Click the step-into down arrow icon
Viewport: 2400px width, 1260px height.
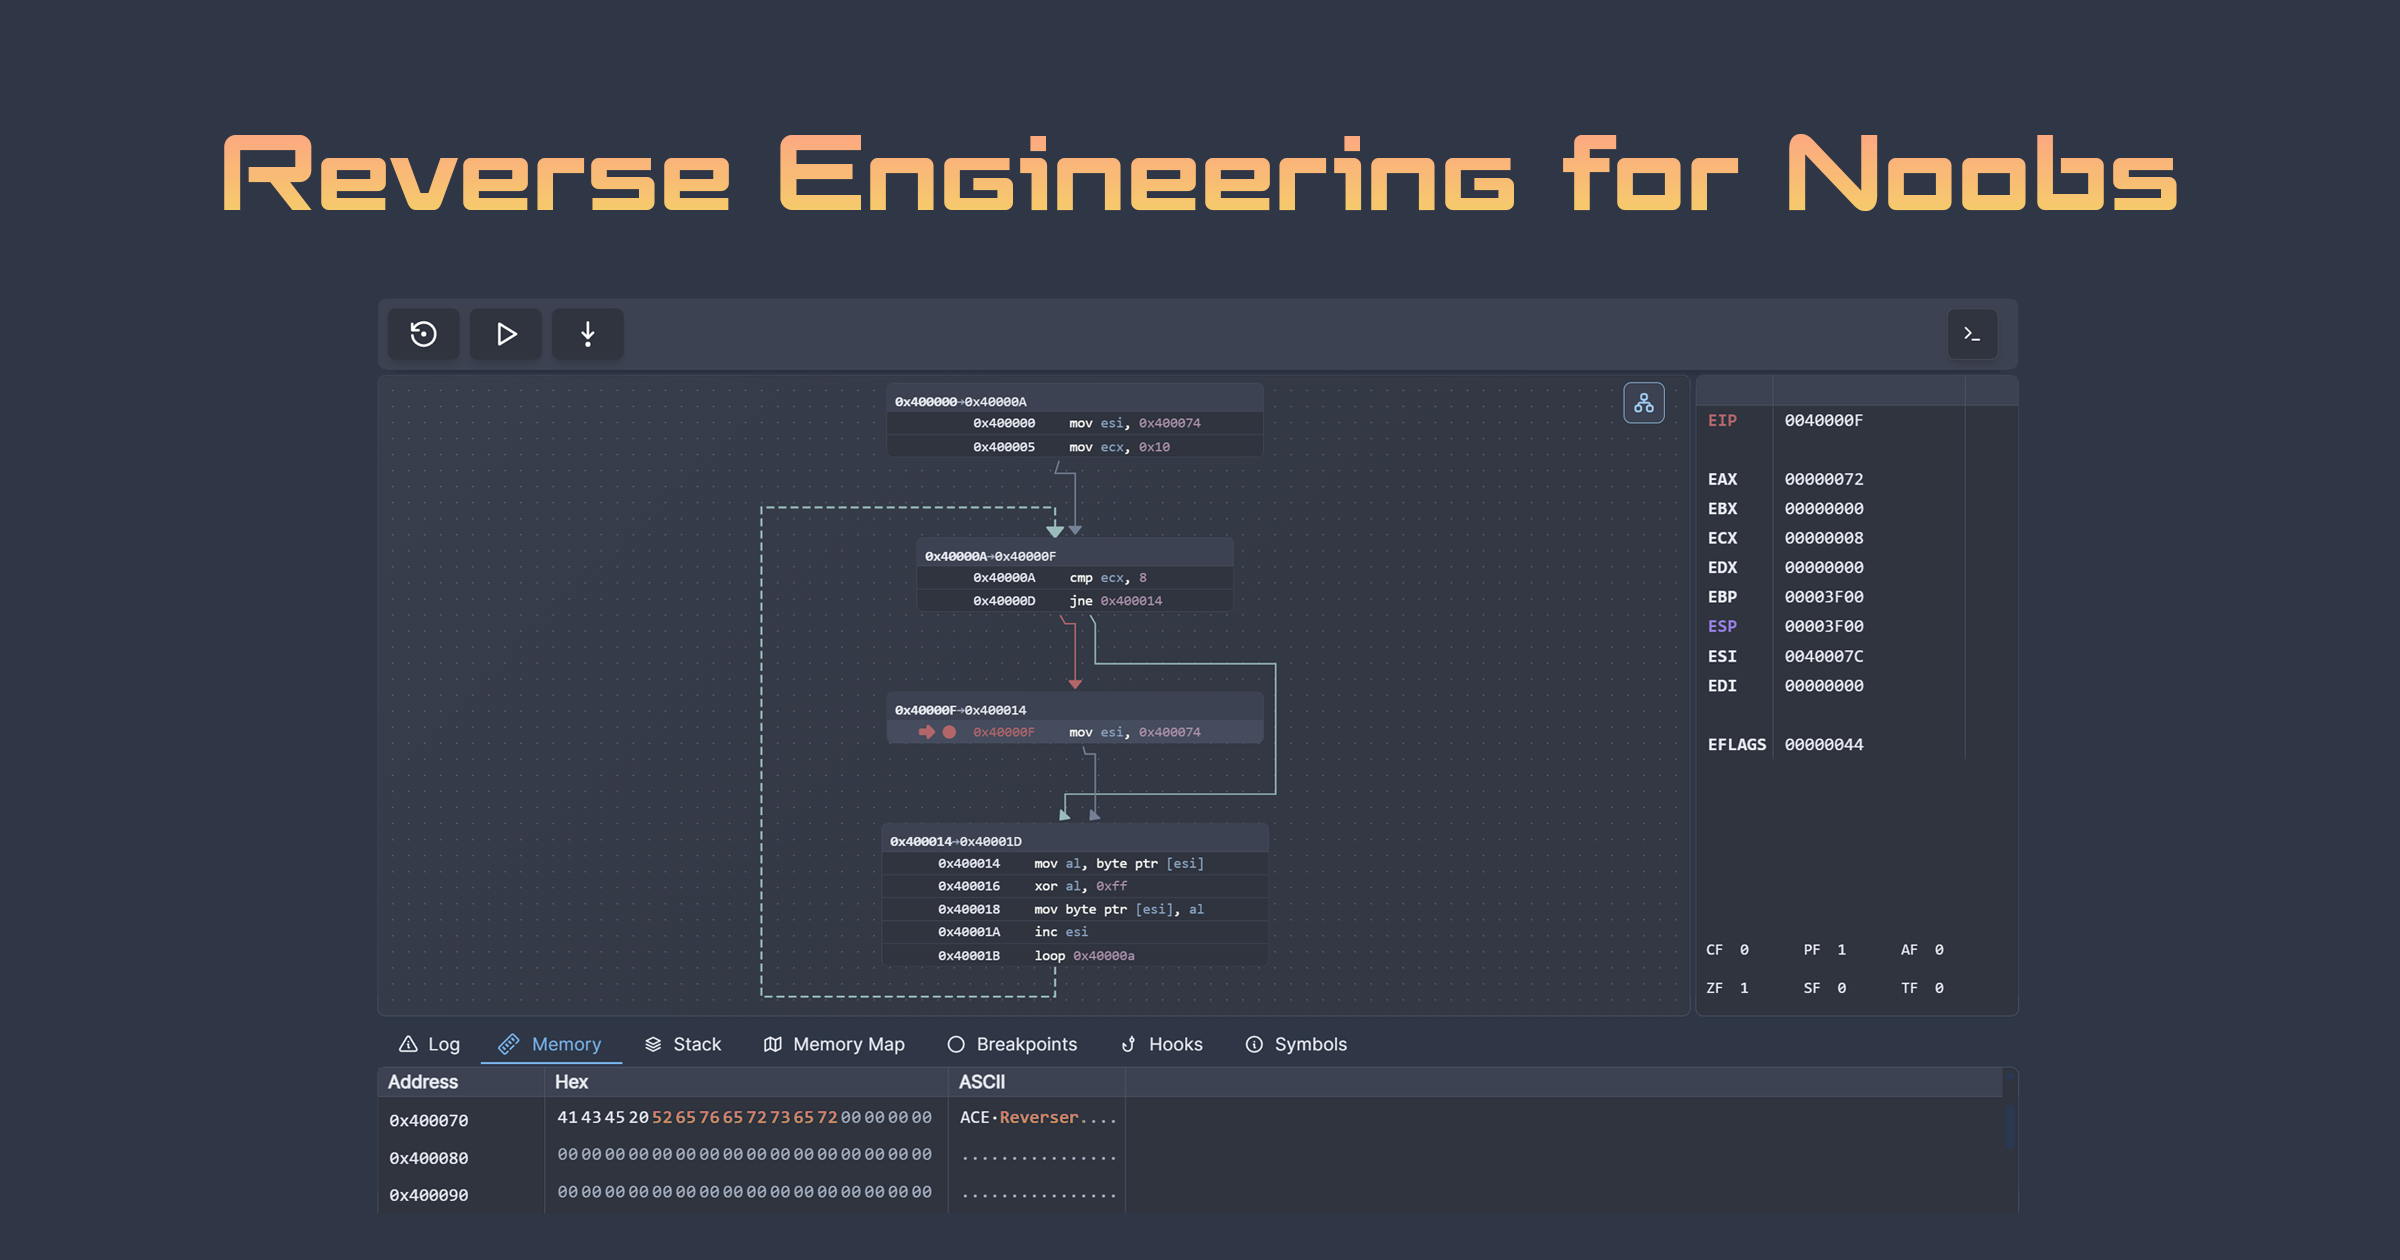(587, 334)
